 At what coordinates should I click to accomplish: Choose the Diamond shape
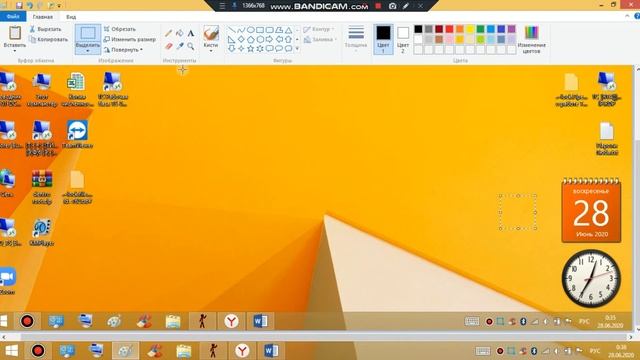(241, 40)
